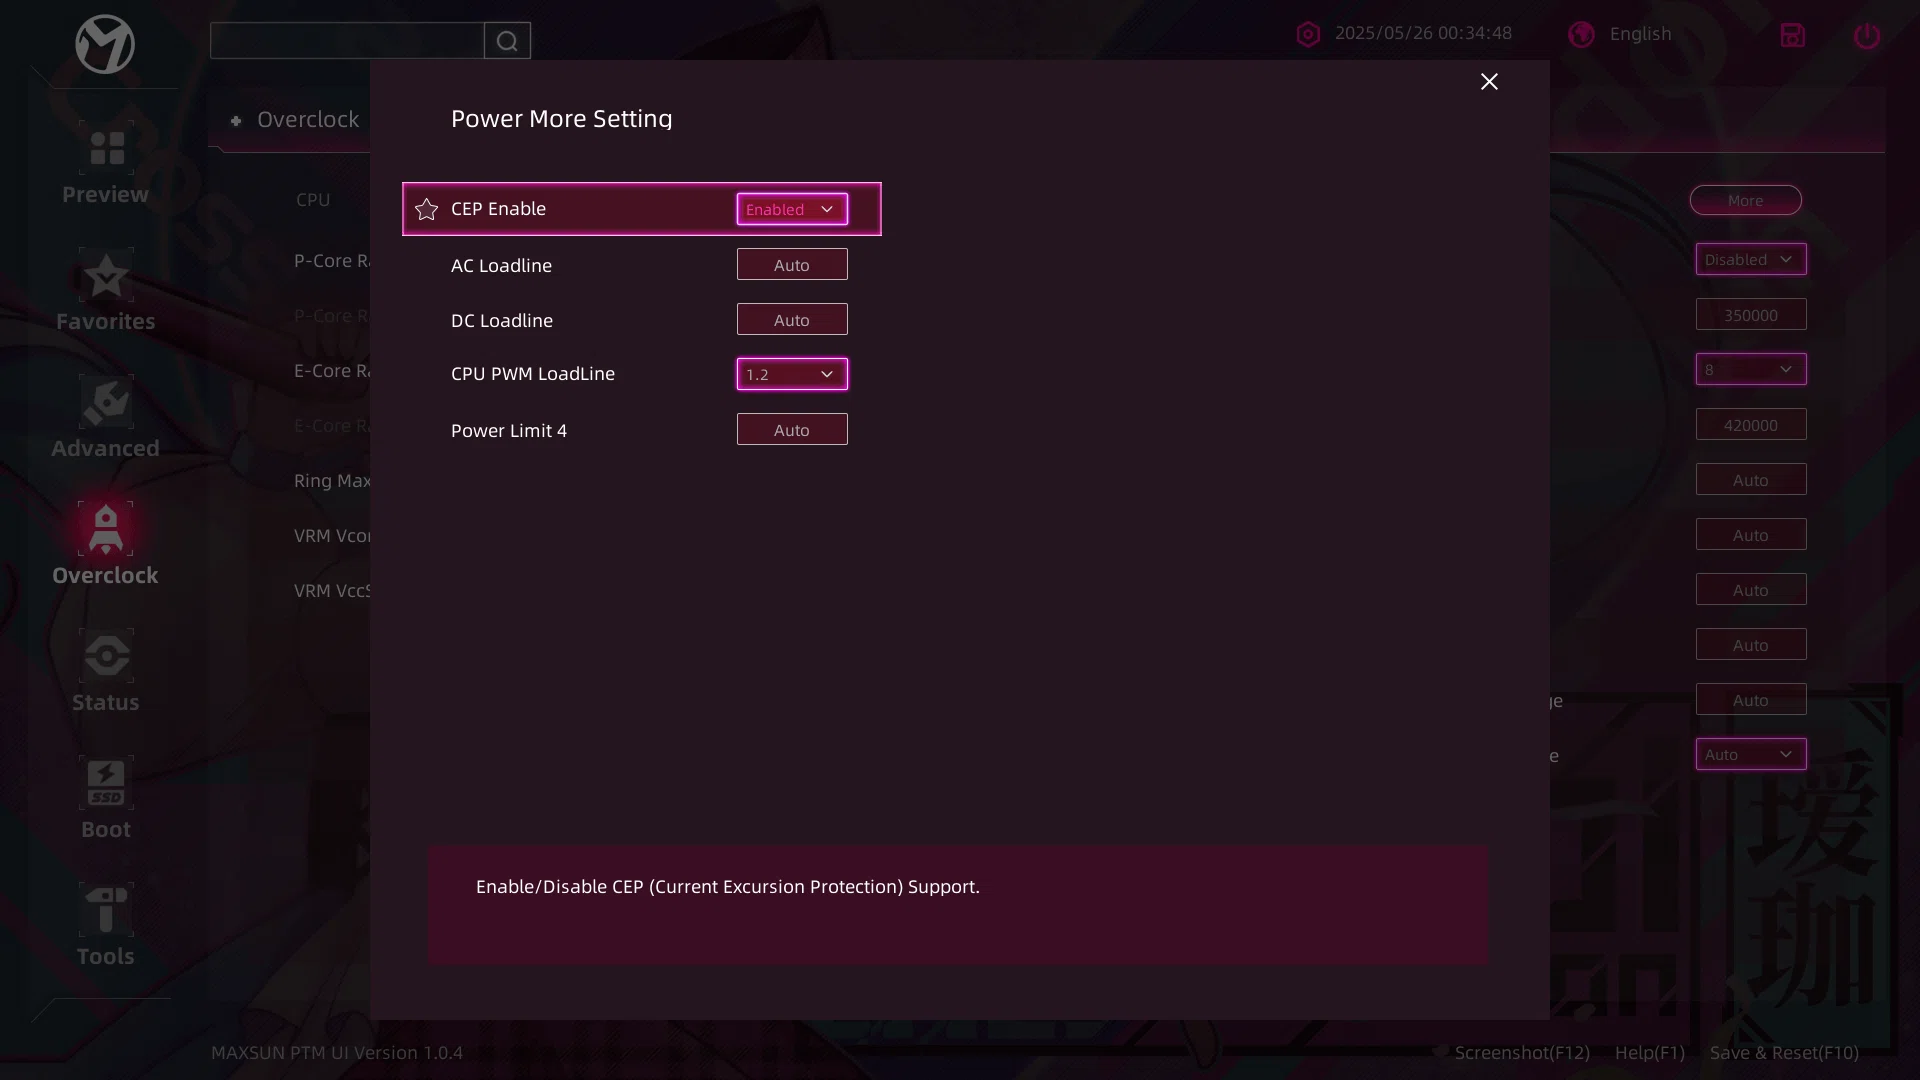Click the MAXSUN logo icon

coord(105,44)
